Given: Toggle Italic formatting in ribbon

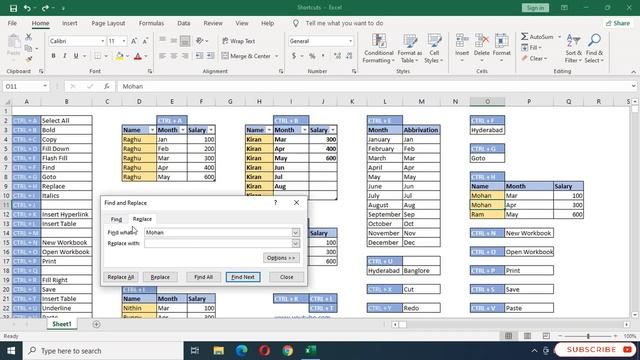Looking at the screenshot, I should pyautogui.click(x=64, y=56).
